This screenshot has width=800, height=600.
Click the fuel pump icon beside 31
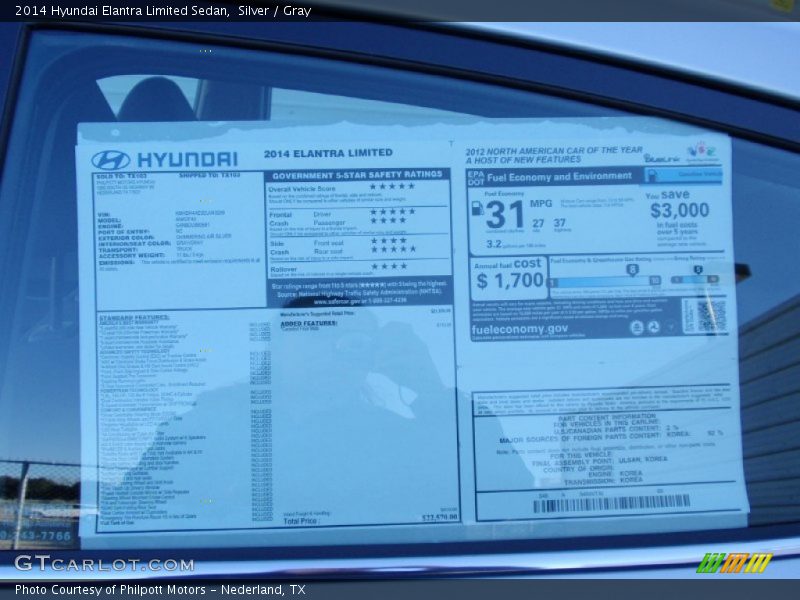pos(477,208)
